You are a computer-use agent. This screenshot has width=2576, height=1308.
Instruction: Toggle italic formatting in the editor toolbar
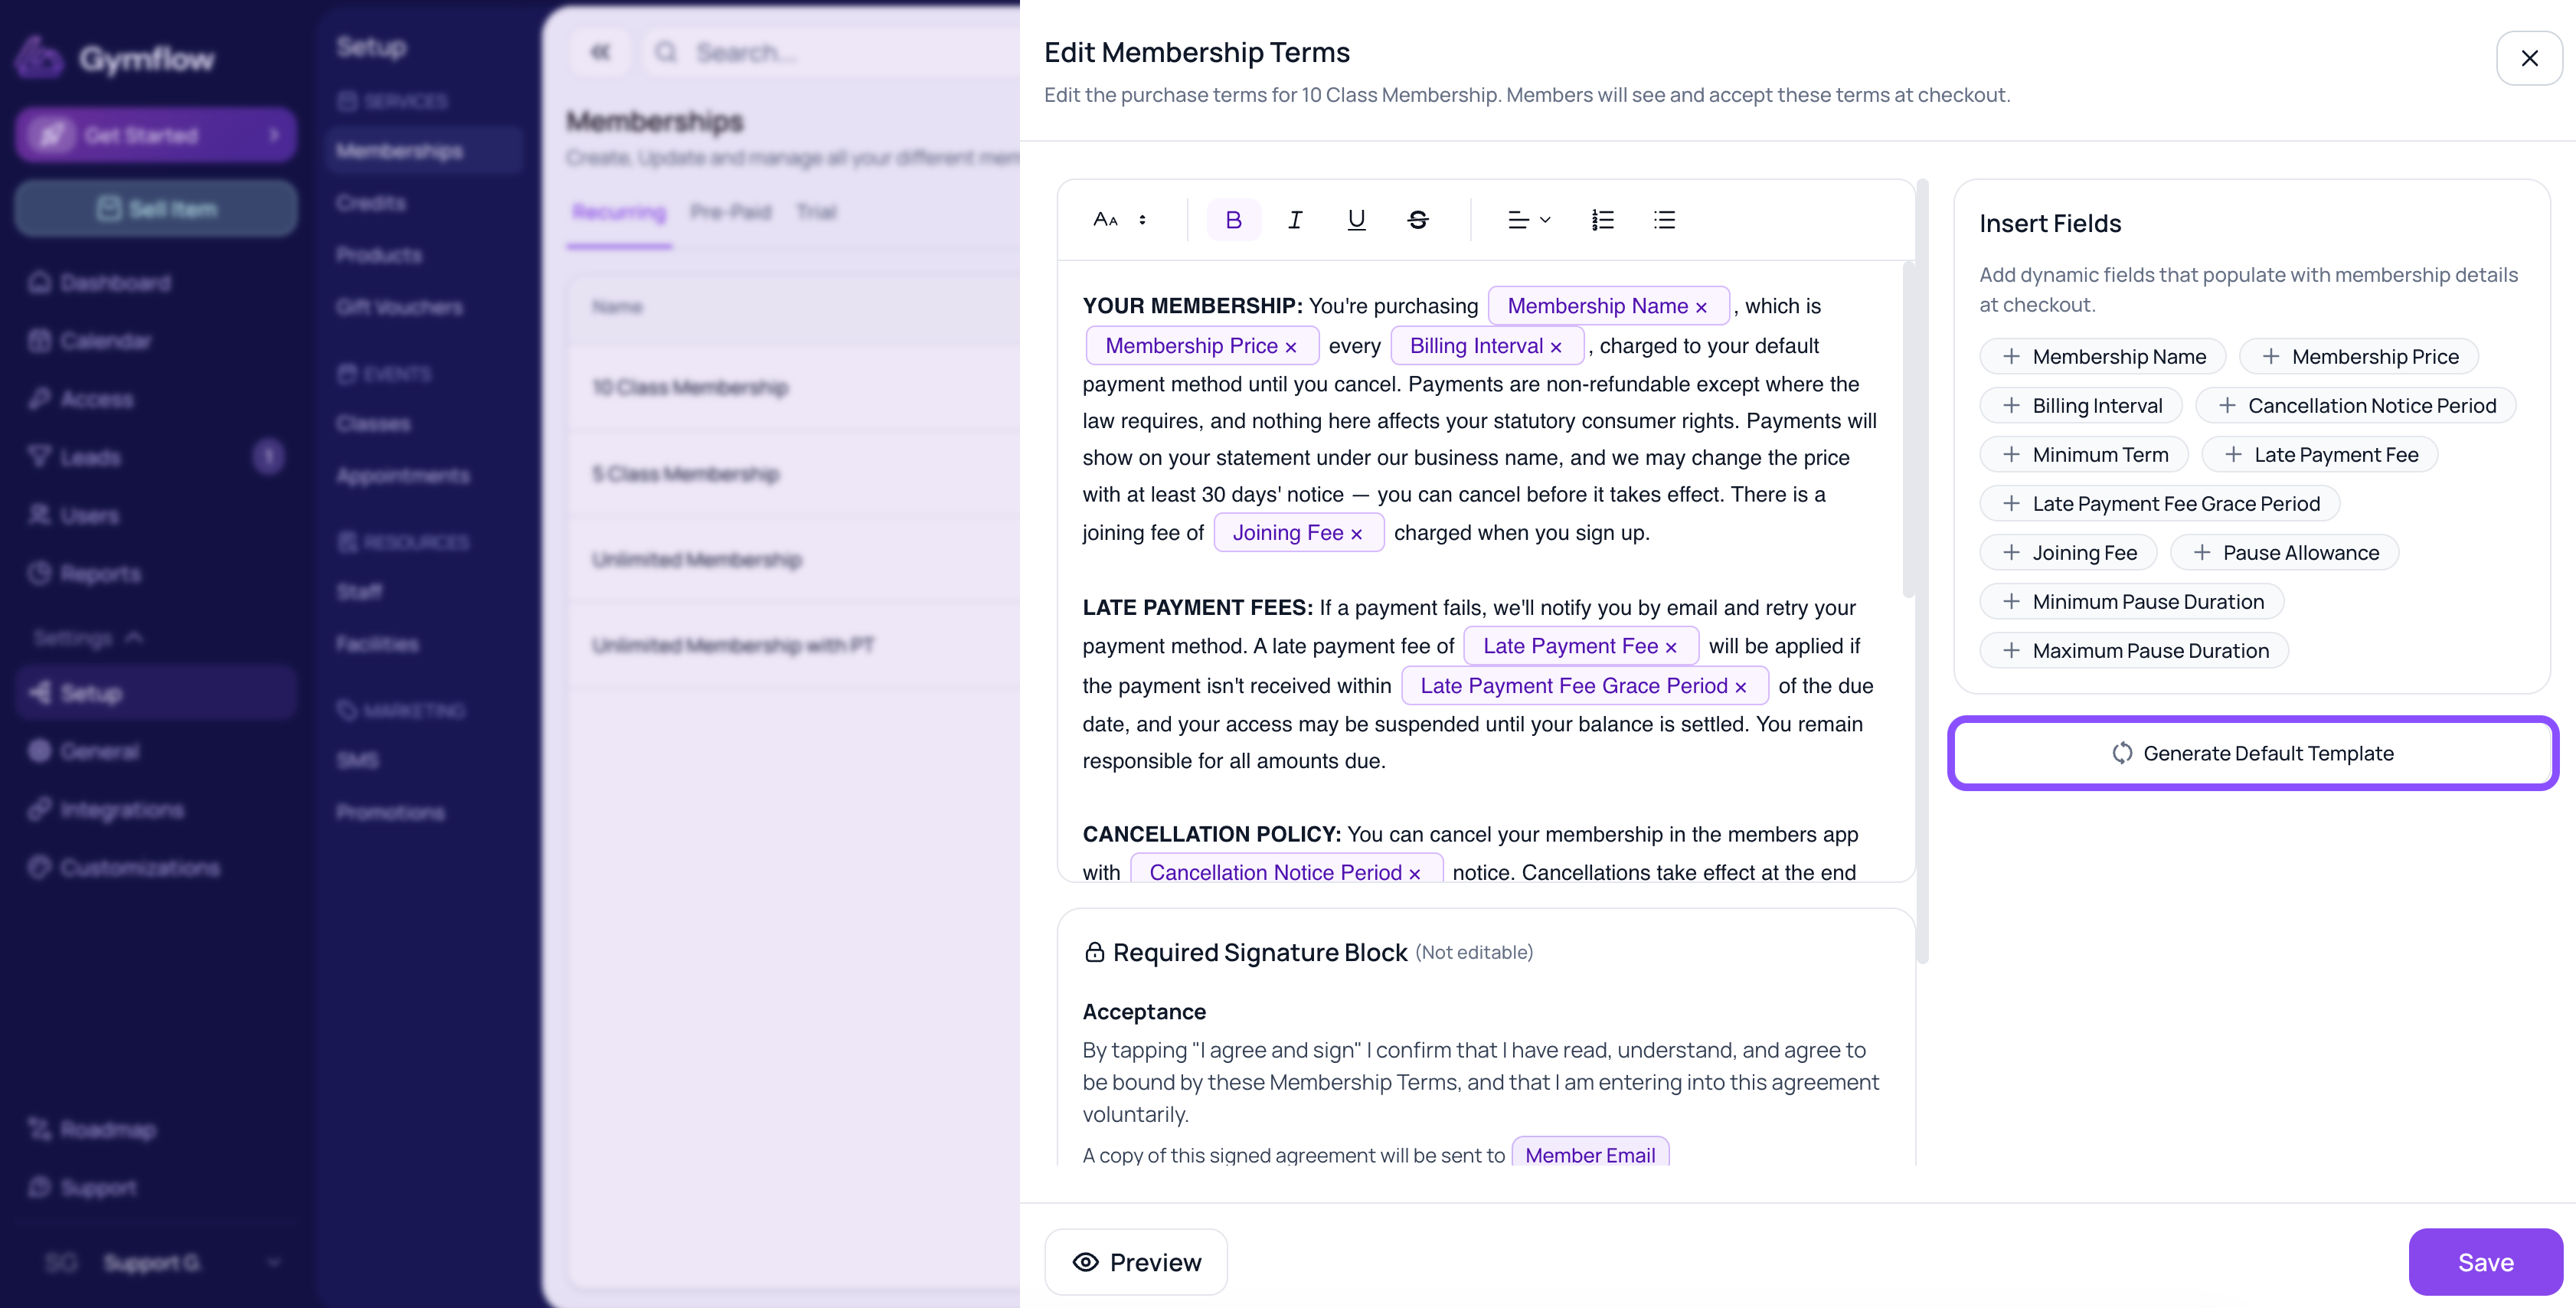click(1295, 220)
